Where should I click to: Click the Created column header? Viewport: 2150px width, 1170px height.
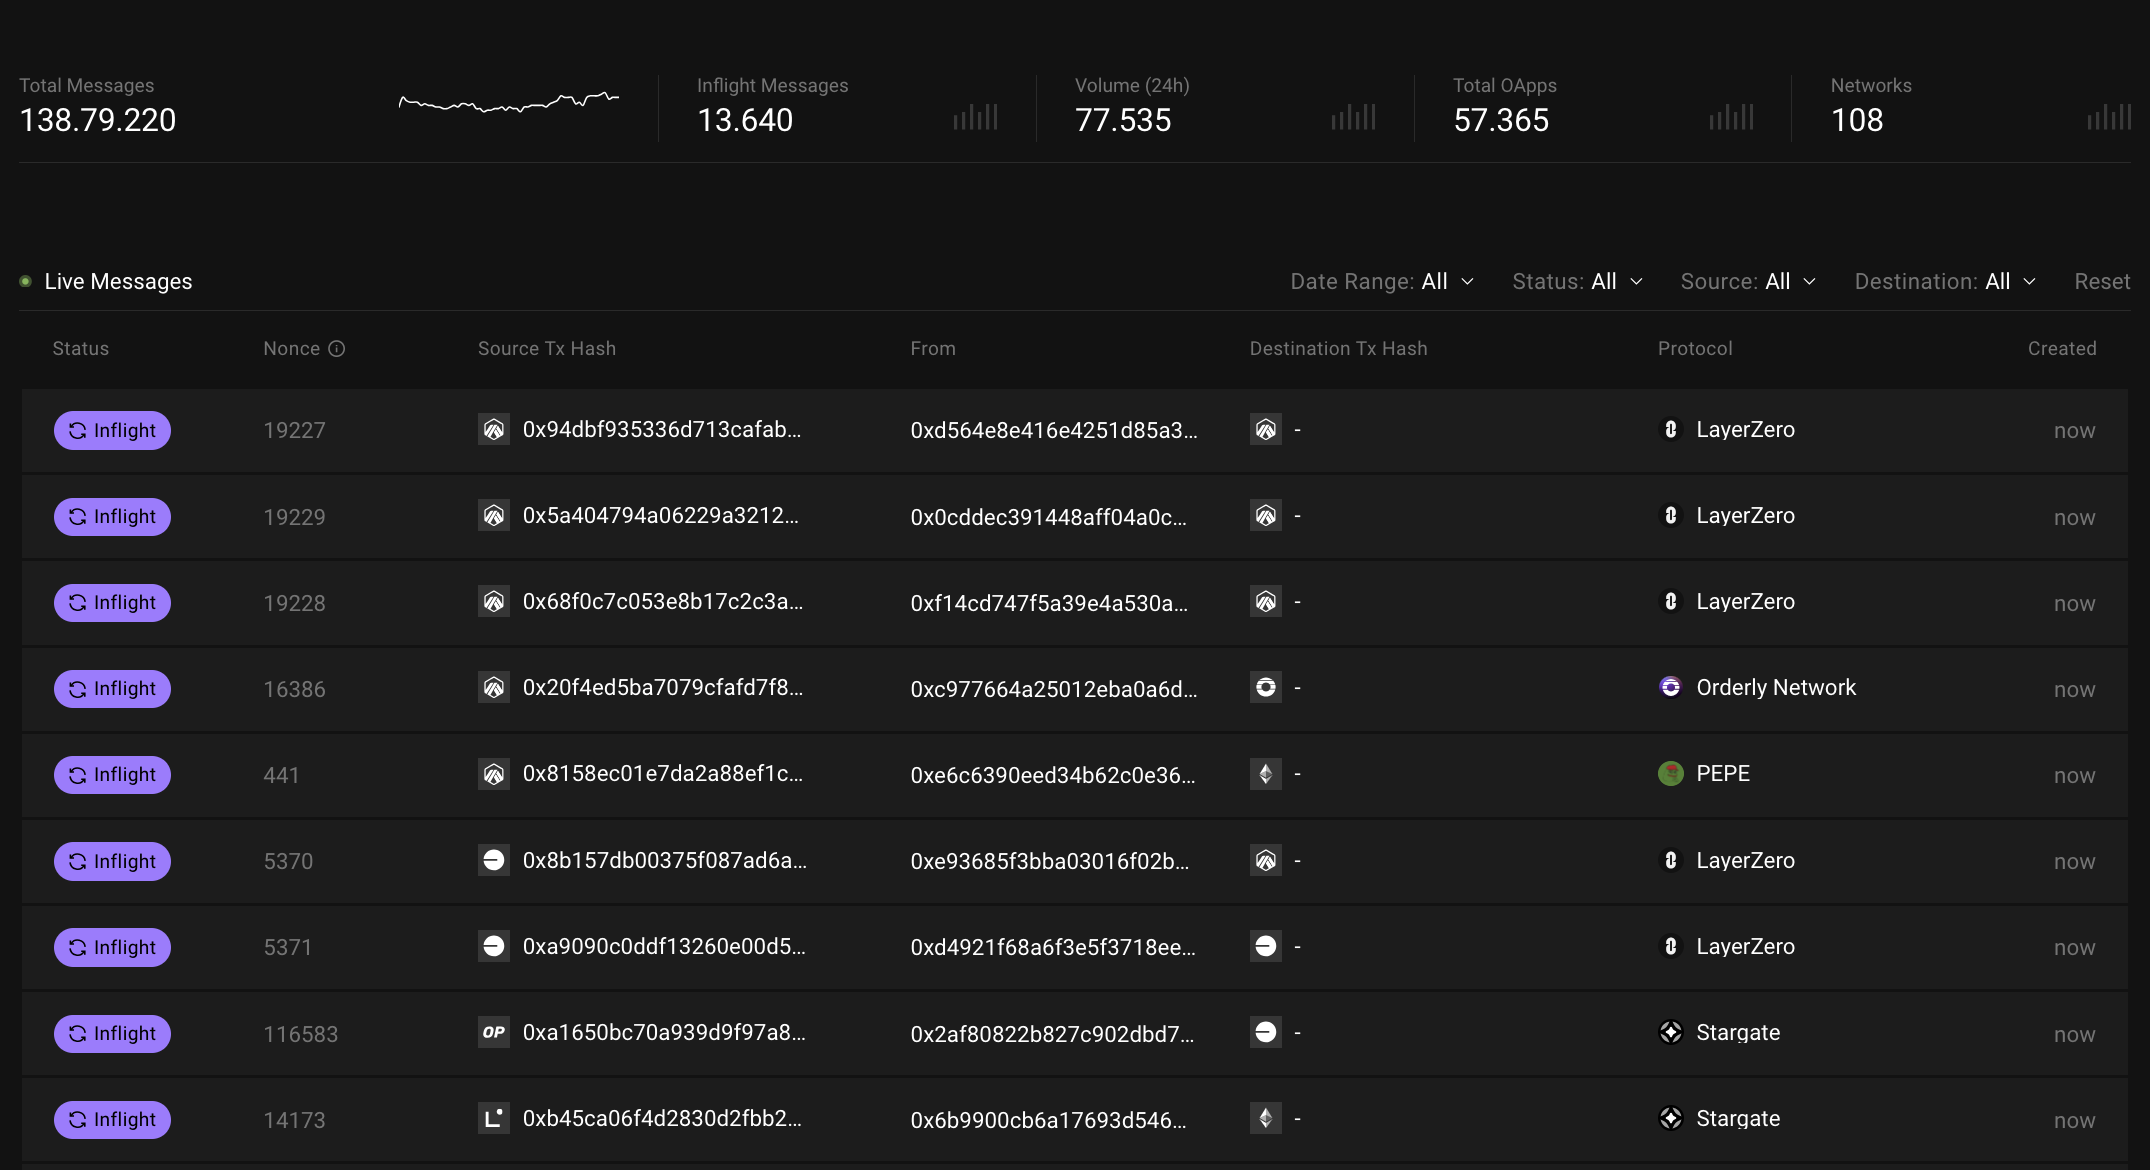point(2062,349)
